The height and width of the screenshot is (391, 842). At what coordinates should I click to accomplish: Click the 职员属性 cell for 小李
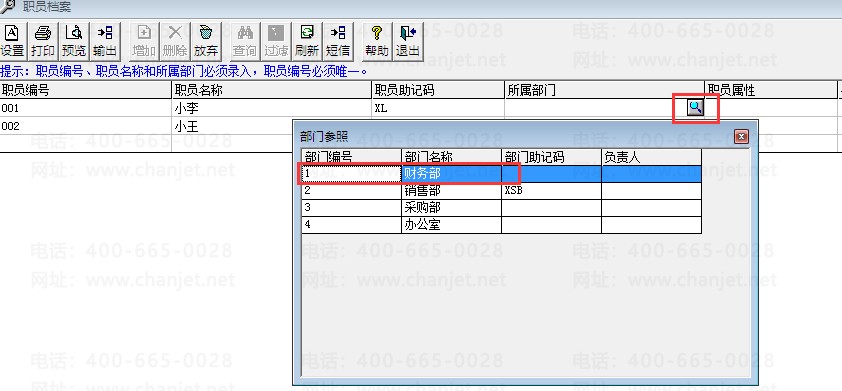[x=771, y=108]
